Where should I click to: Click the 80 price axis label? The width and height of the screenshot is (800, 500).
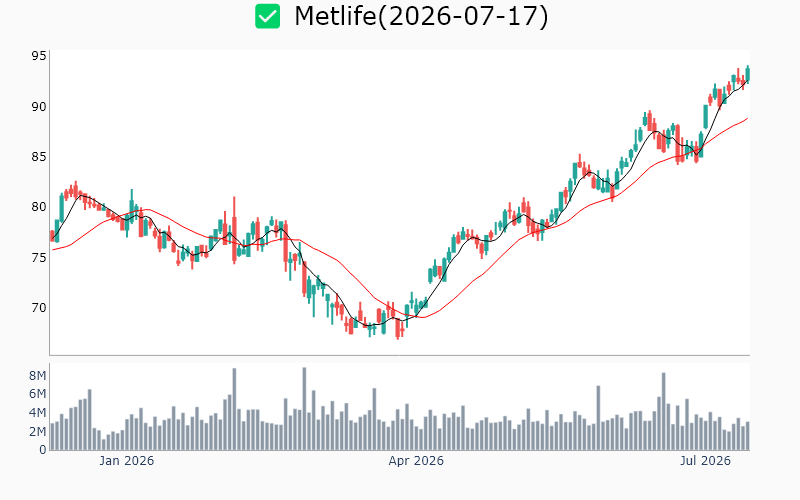39,207
